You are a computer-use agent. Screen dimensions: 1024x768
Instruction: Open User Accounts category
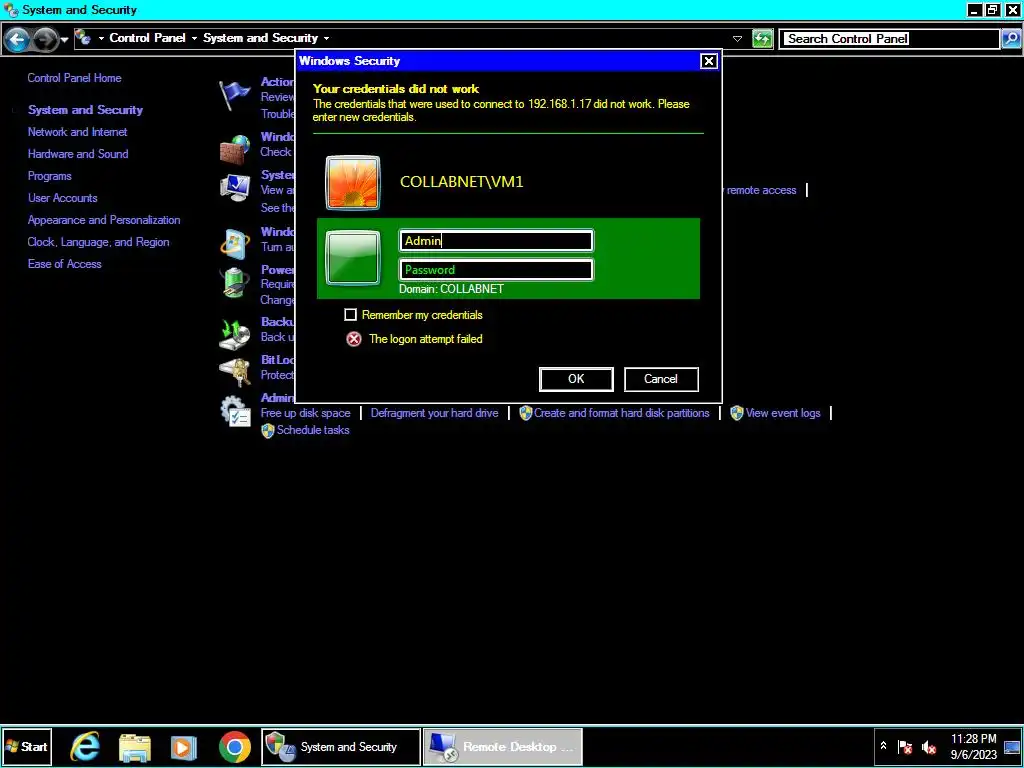(63, 198)
